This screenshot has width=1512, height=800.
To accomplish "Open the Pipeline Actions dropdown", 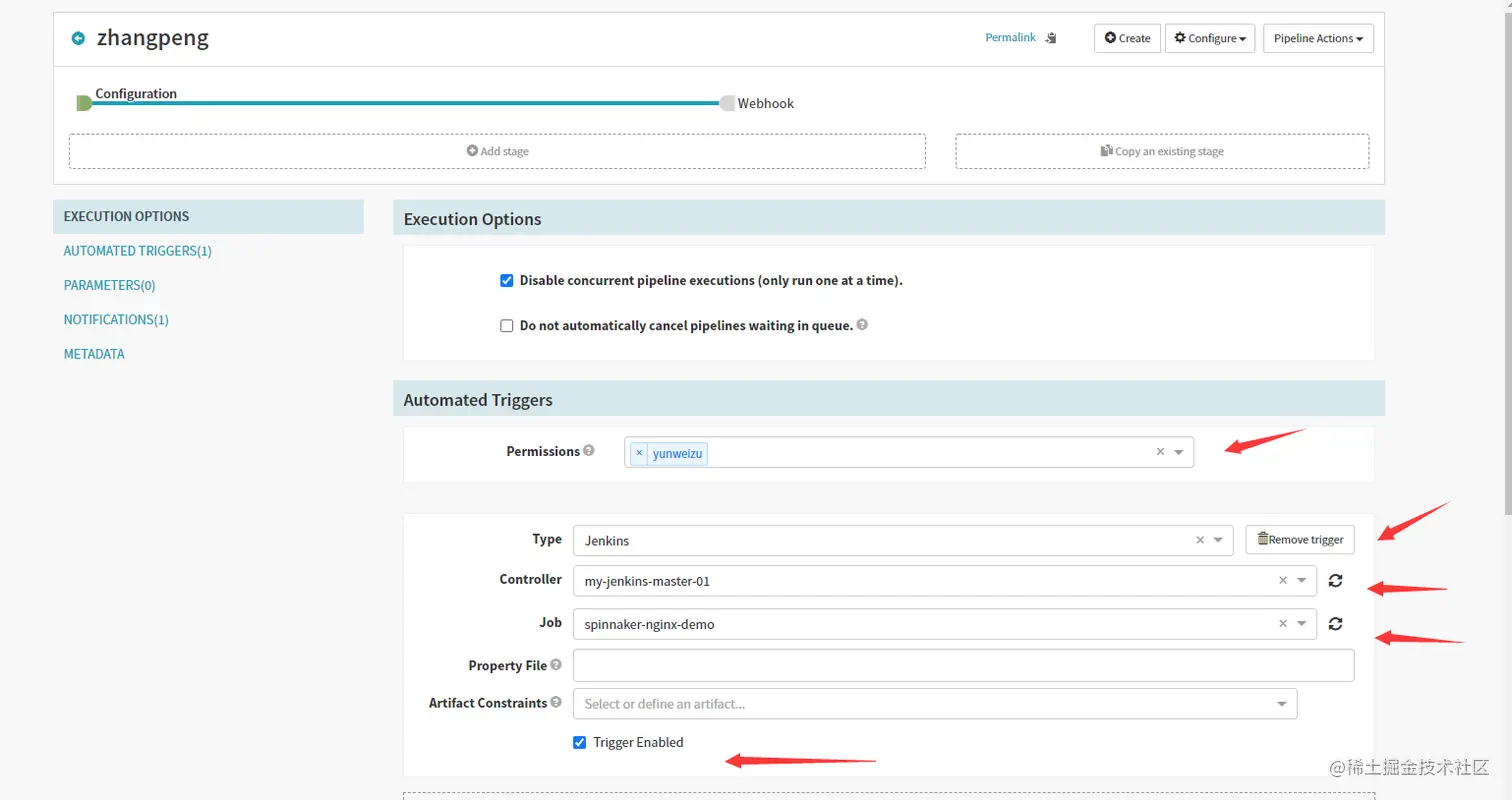I will [x=1319, y=38].
